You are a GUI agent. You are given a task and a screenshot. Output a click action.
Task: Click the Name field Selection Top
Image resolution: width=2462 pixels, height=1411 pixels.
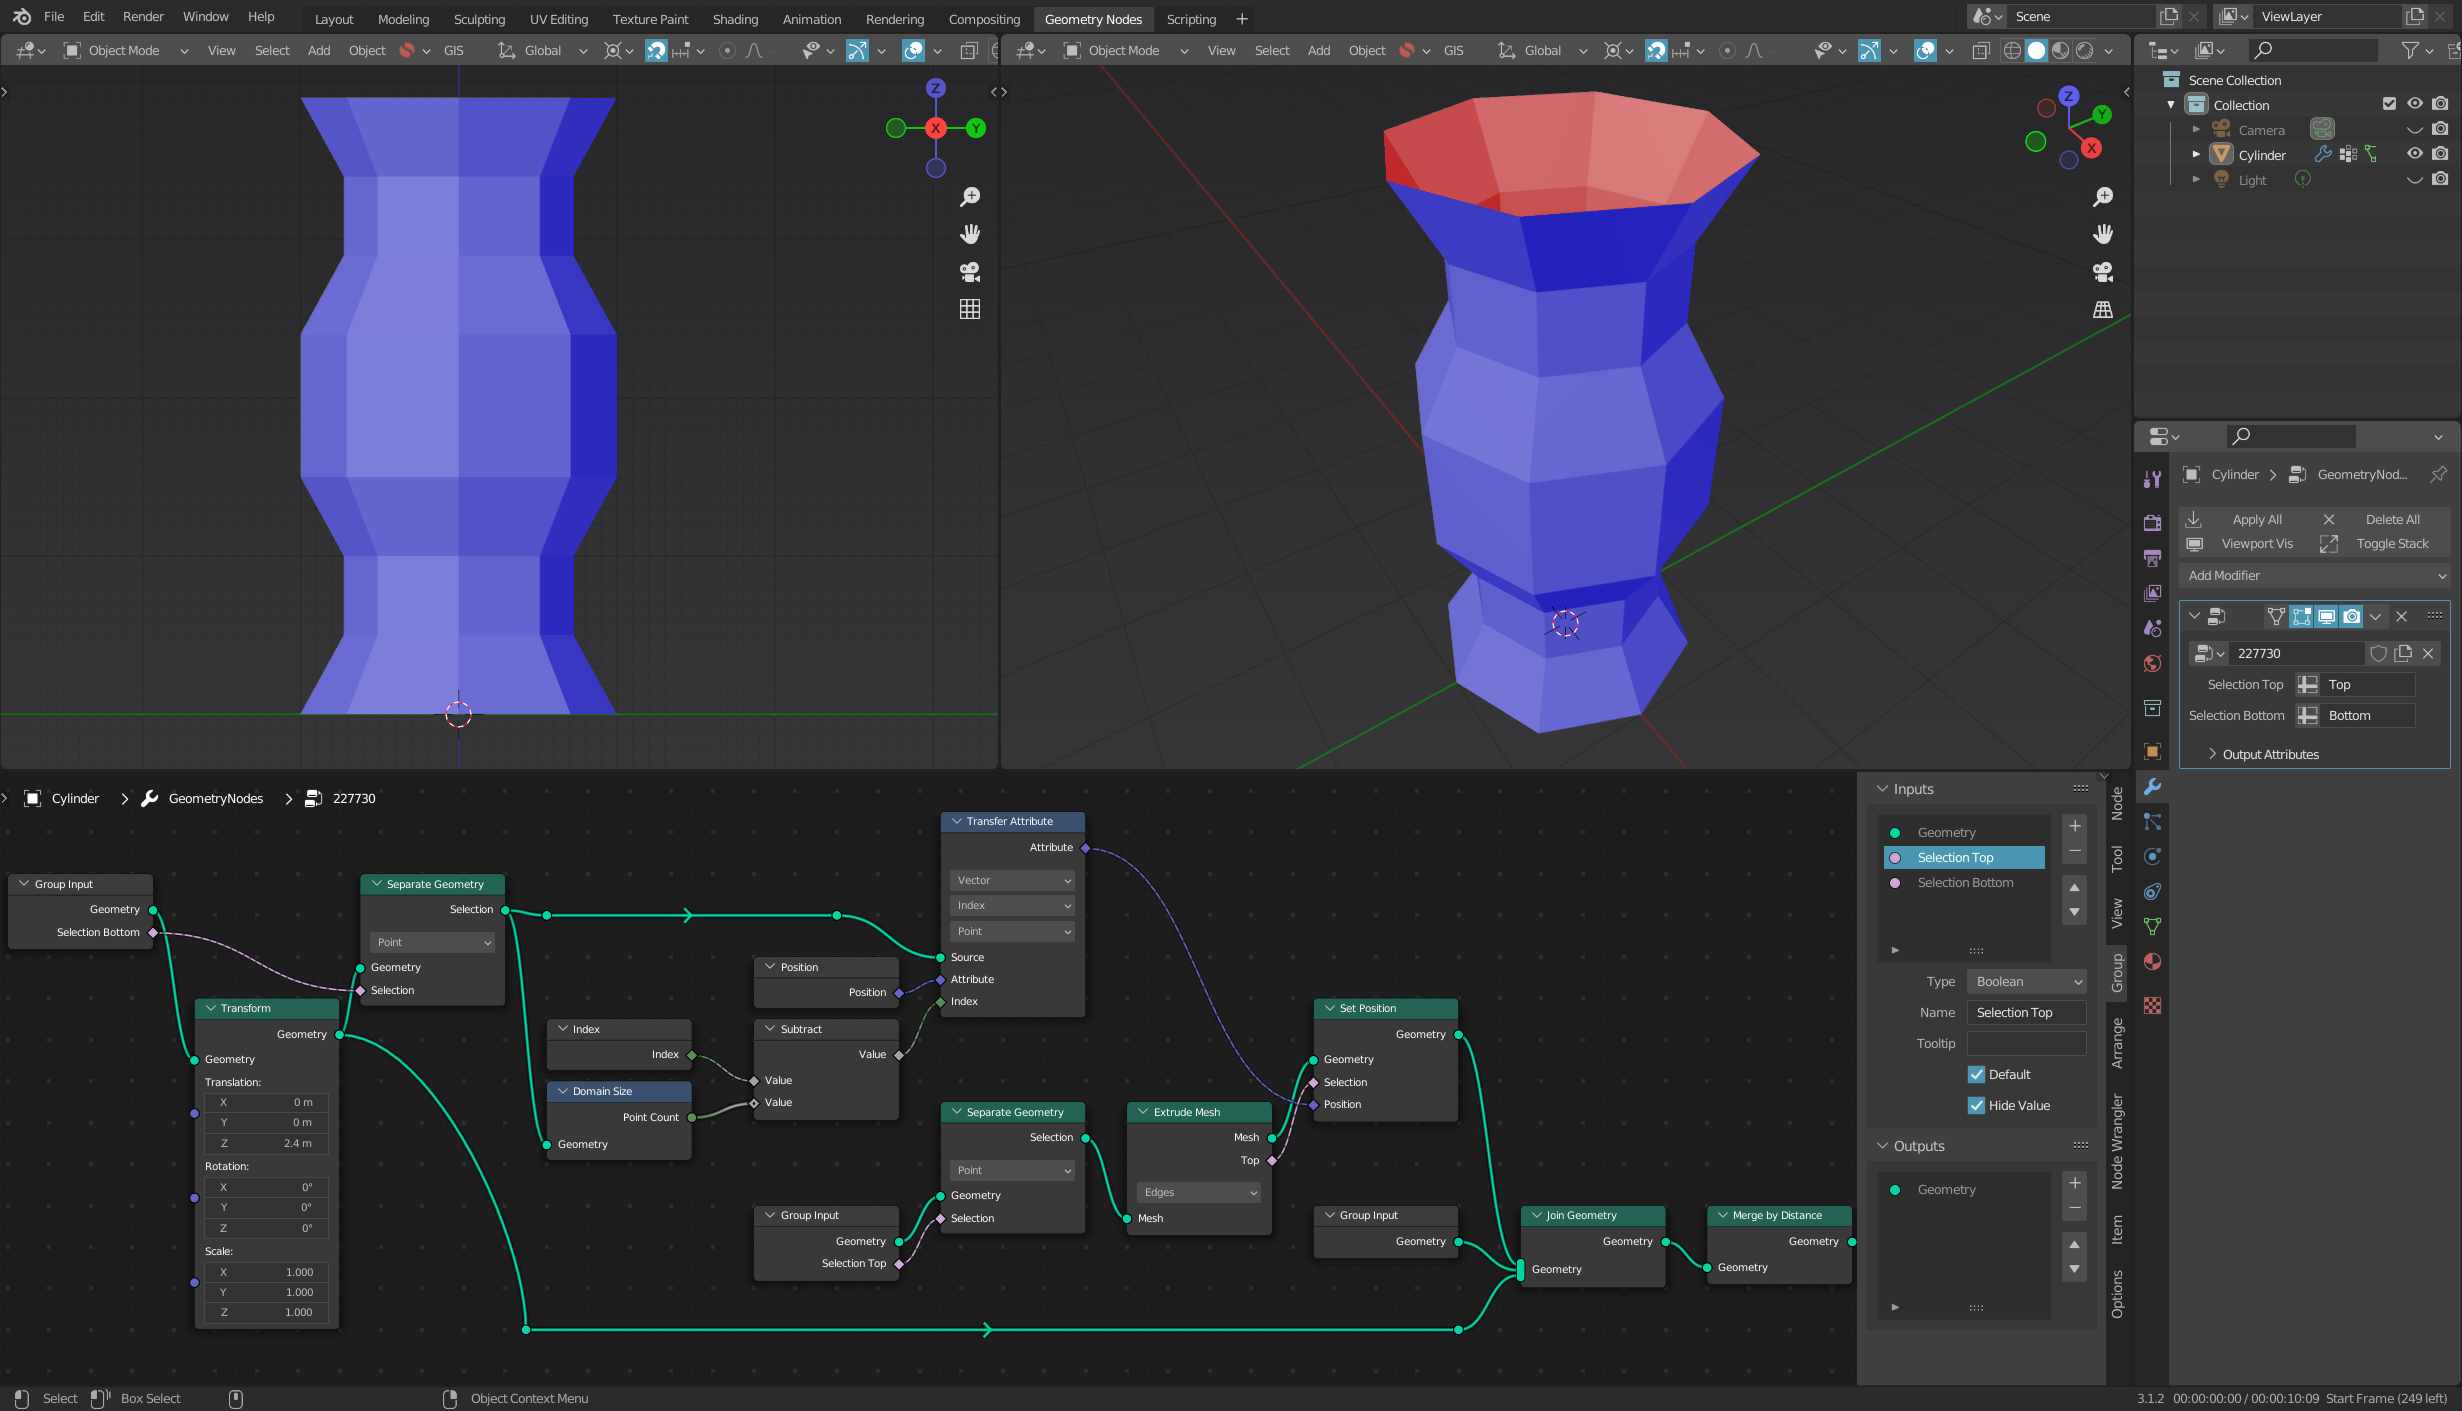[x=2026, y=1012]
